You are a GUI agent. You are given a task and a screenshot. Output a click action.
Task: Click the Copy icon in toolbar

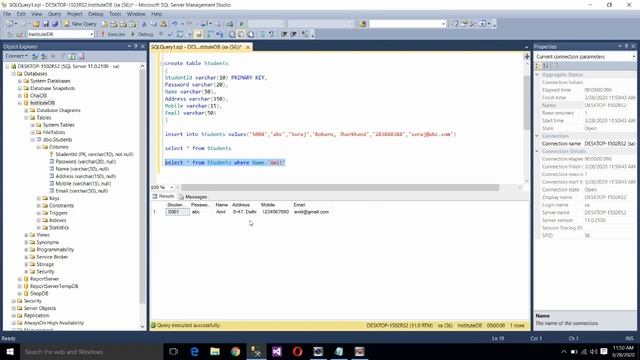pos(153,24)
